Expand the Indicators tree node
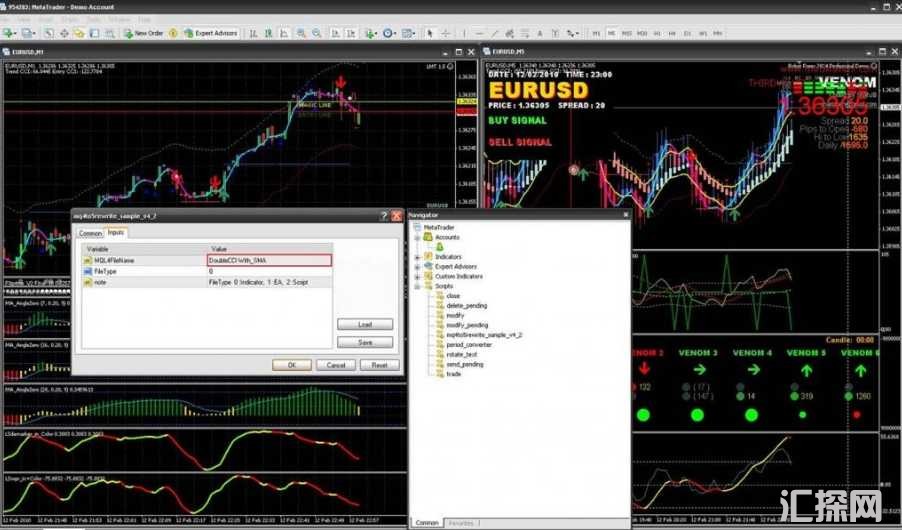Screen dimensions: 902x530 (x=418, y=257)
